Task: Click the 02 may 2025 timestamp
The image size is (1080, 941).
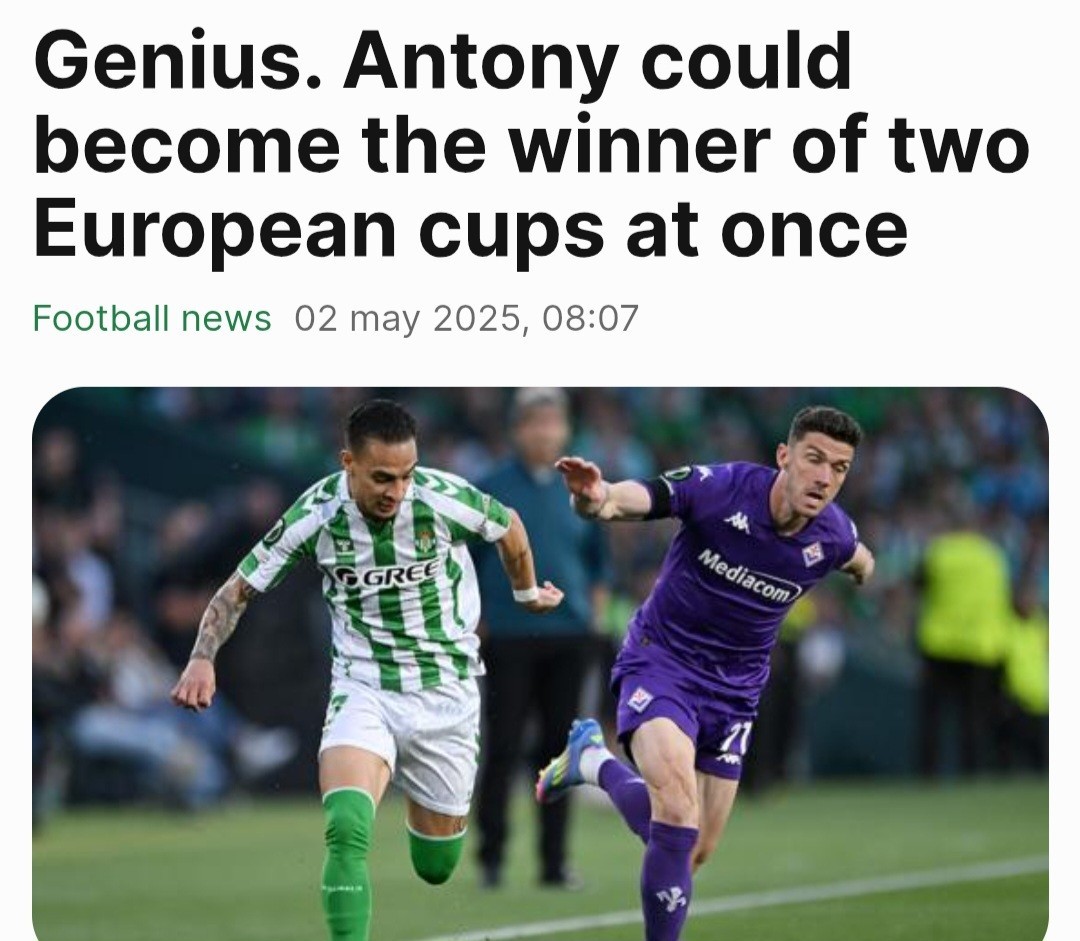Action: coord(466,319)
